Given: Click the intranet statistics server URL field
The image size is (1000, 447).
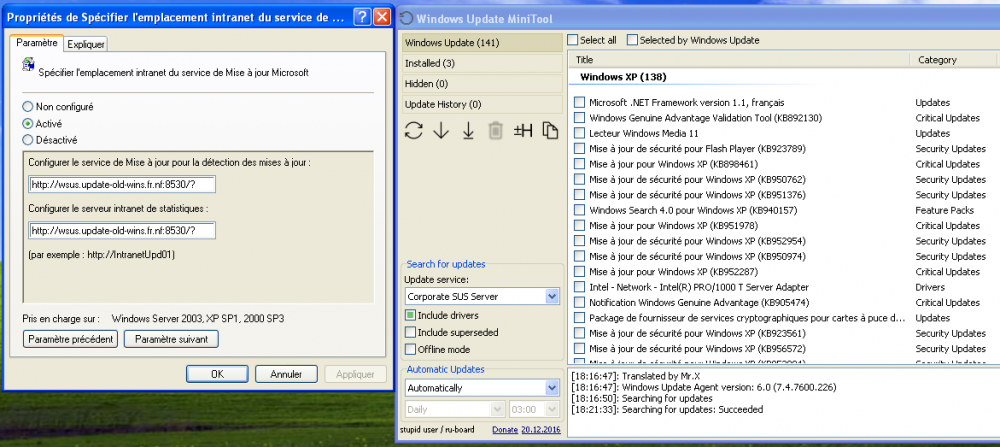Looking at the screenshot, I should click(122, 230).
